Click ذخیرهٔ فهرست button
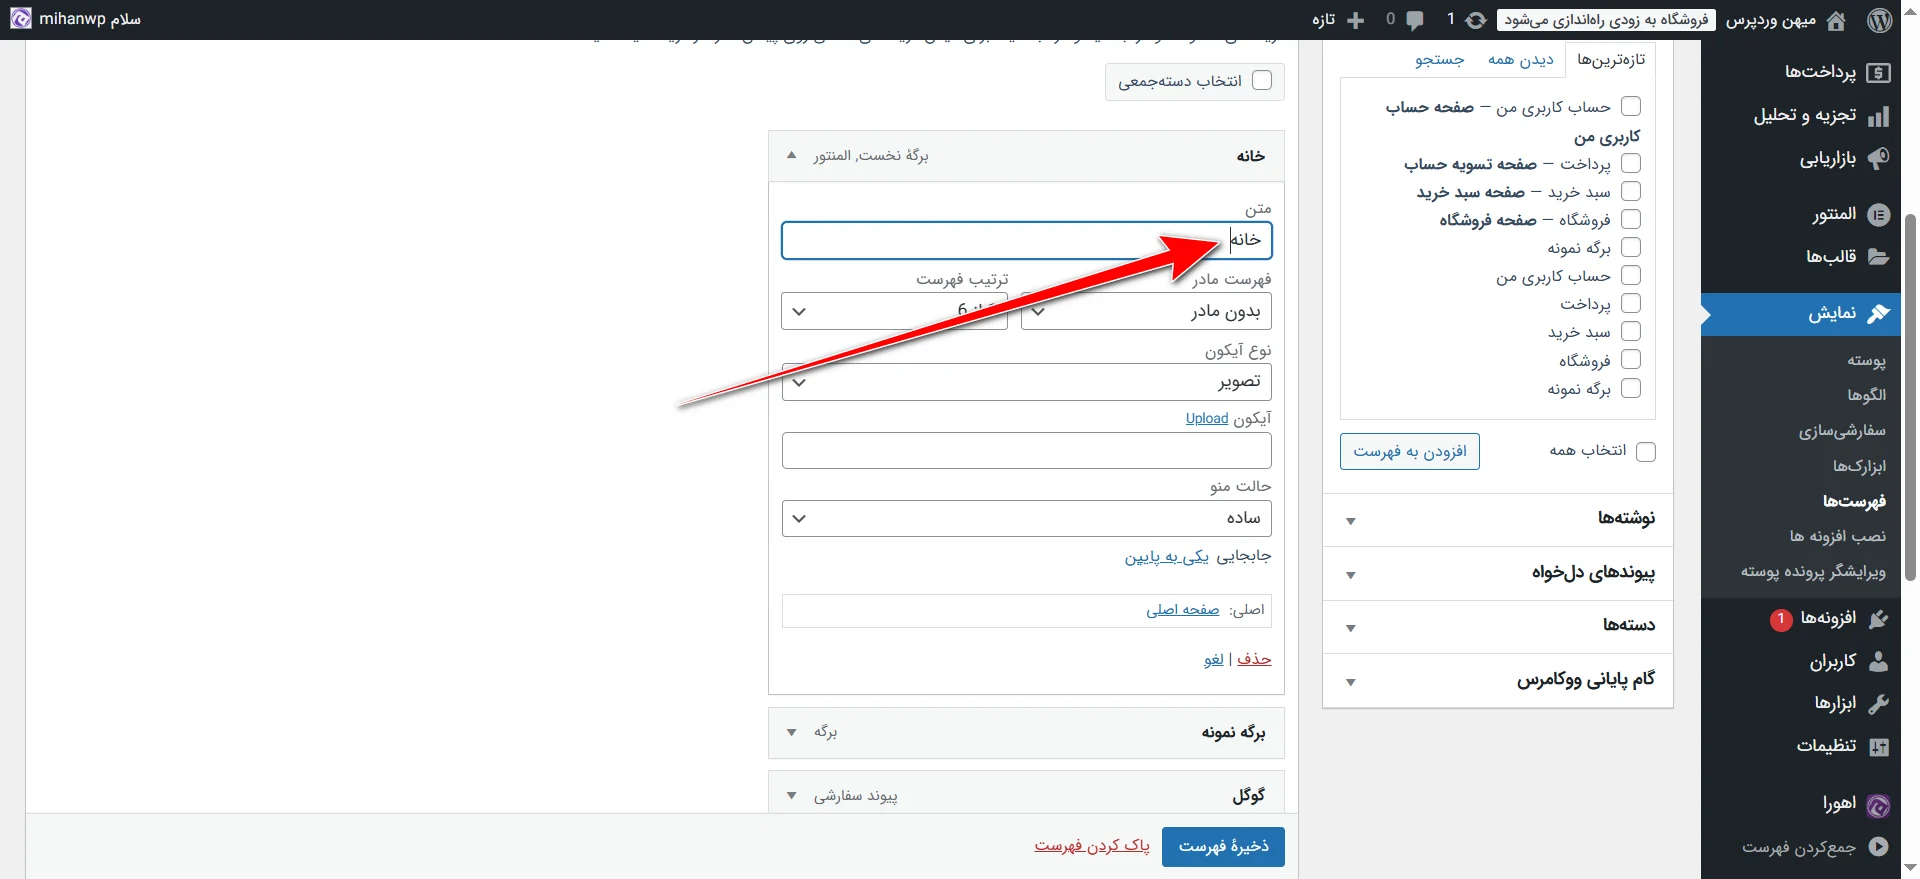 coord(1223,846)
